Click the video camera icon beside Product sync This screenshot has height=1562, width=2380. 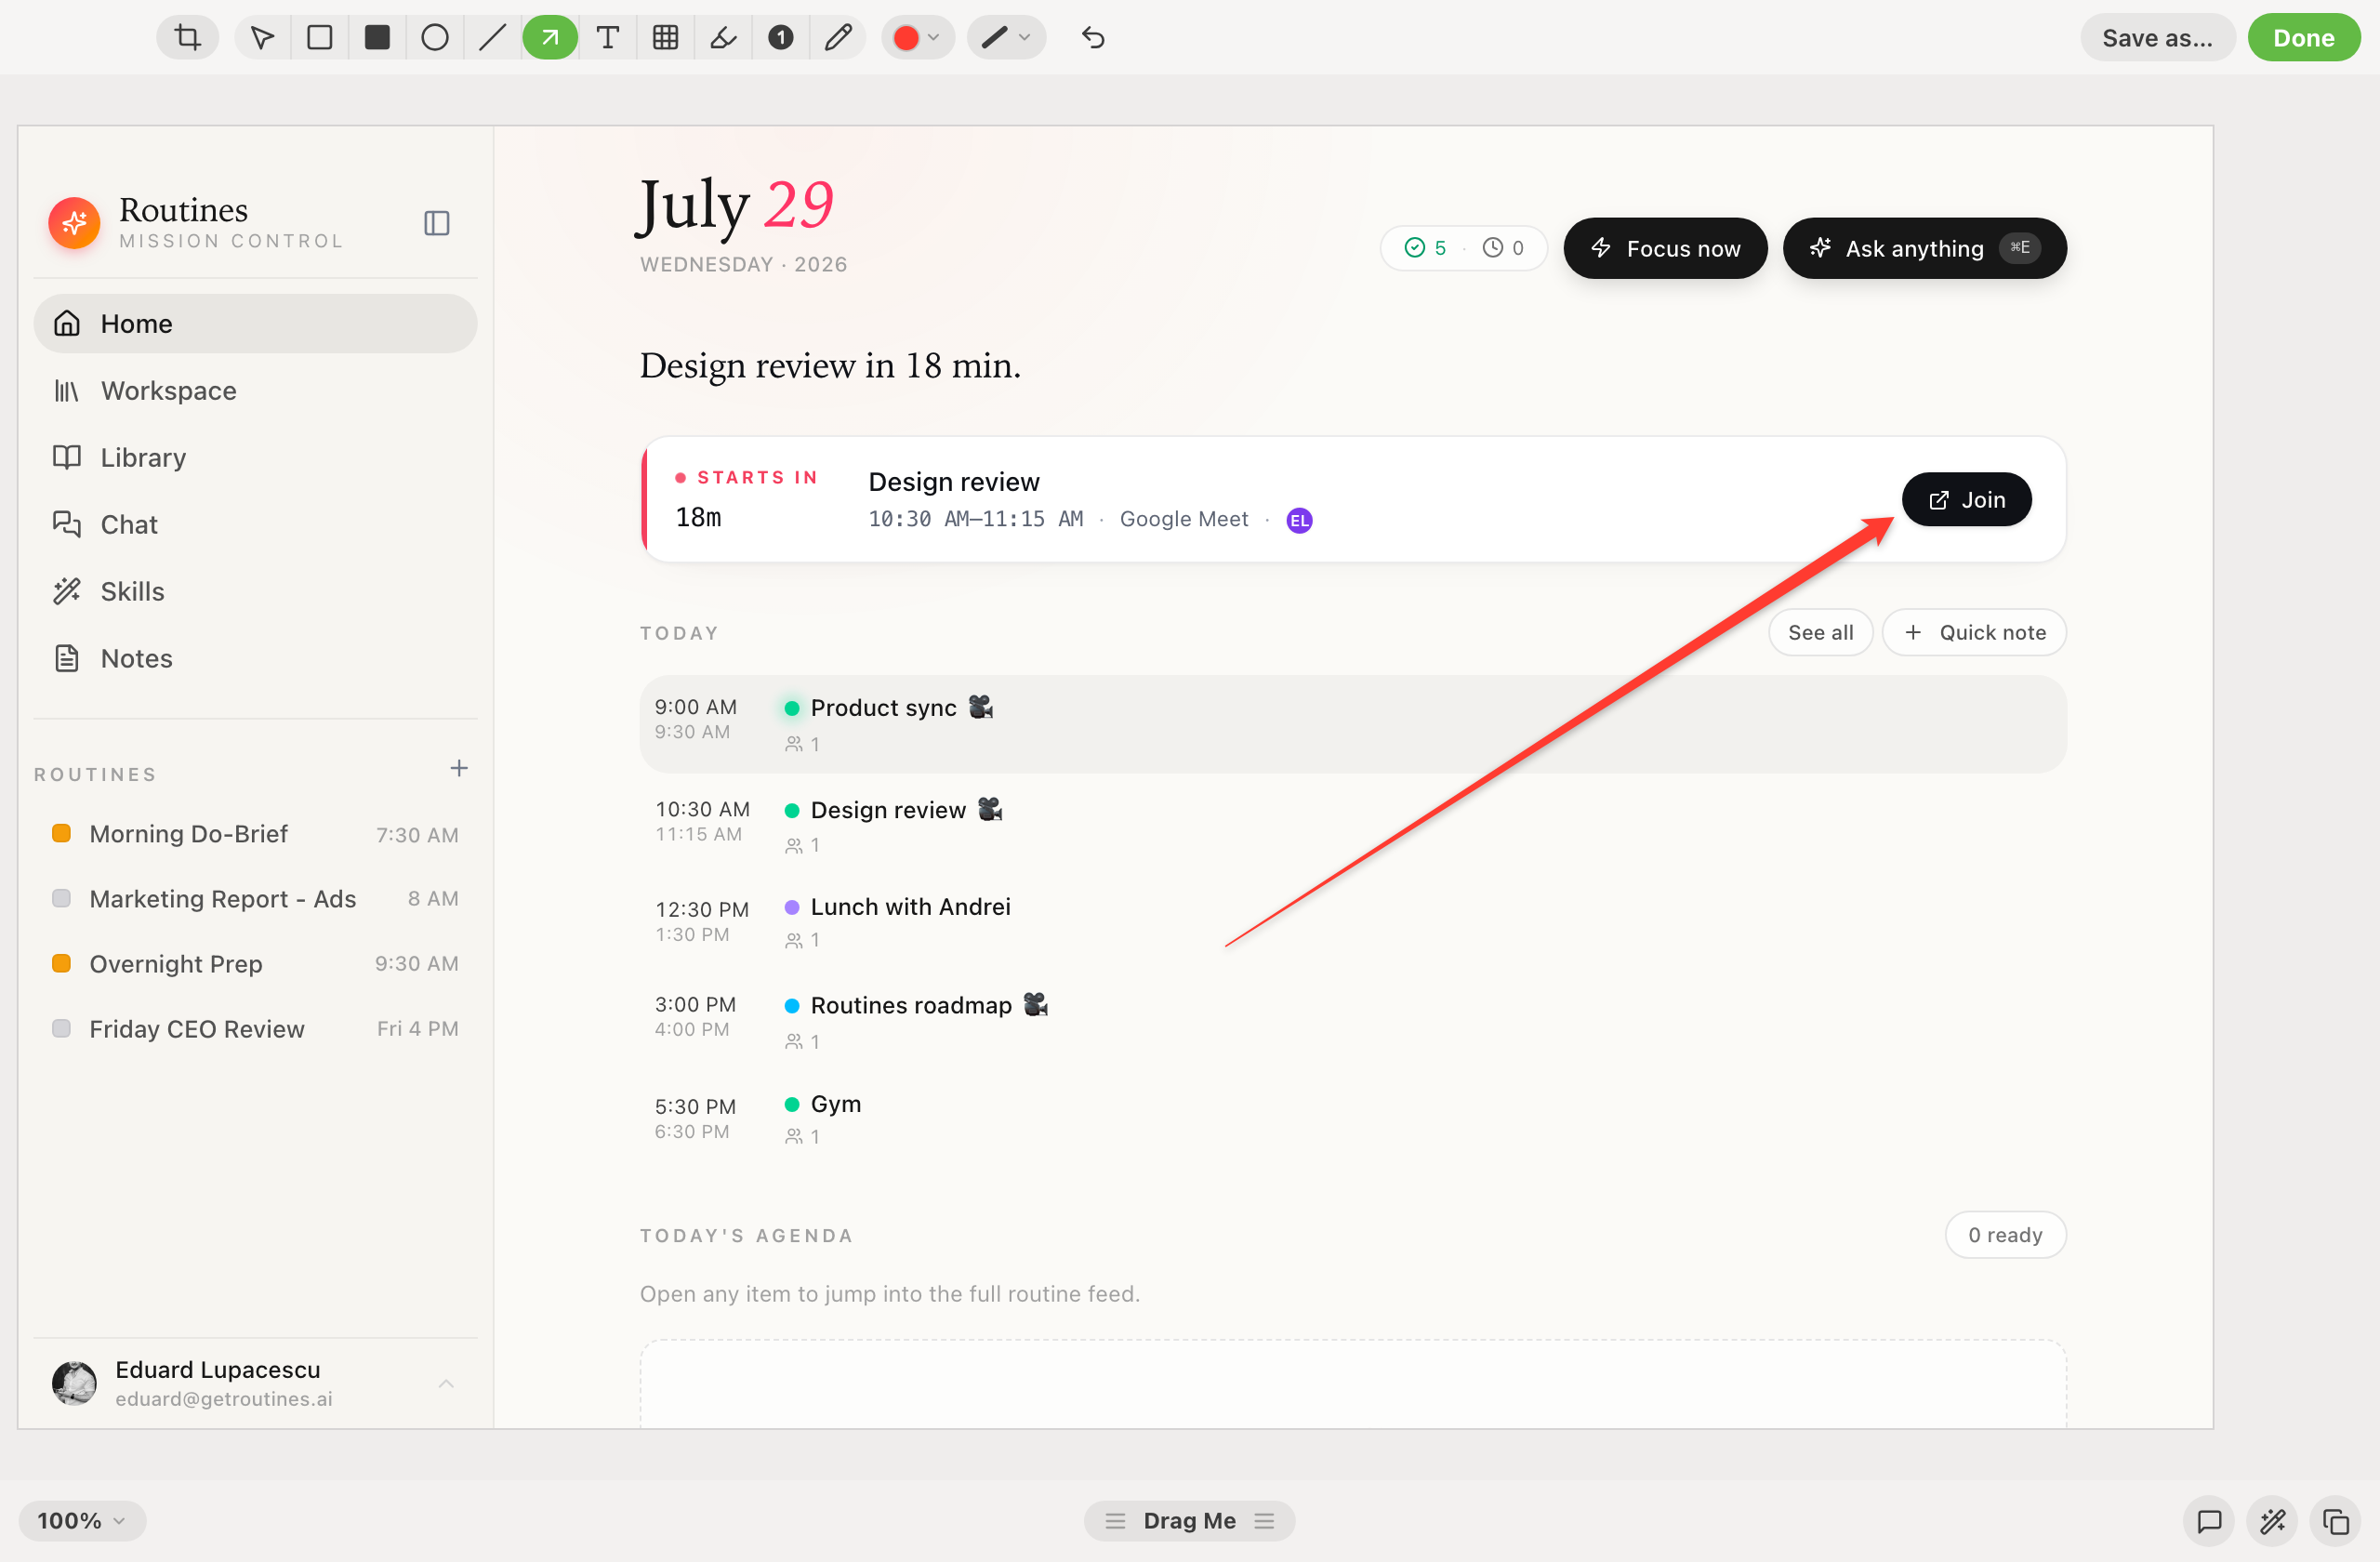[981, 707]
